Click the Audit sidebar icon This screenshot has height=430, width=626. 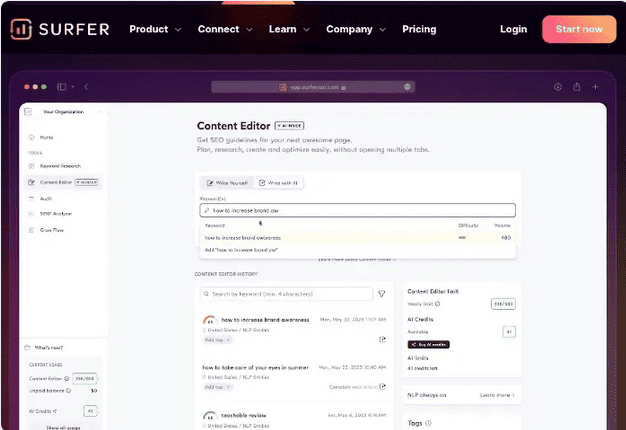point(32,198)
